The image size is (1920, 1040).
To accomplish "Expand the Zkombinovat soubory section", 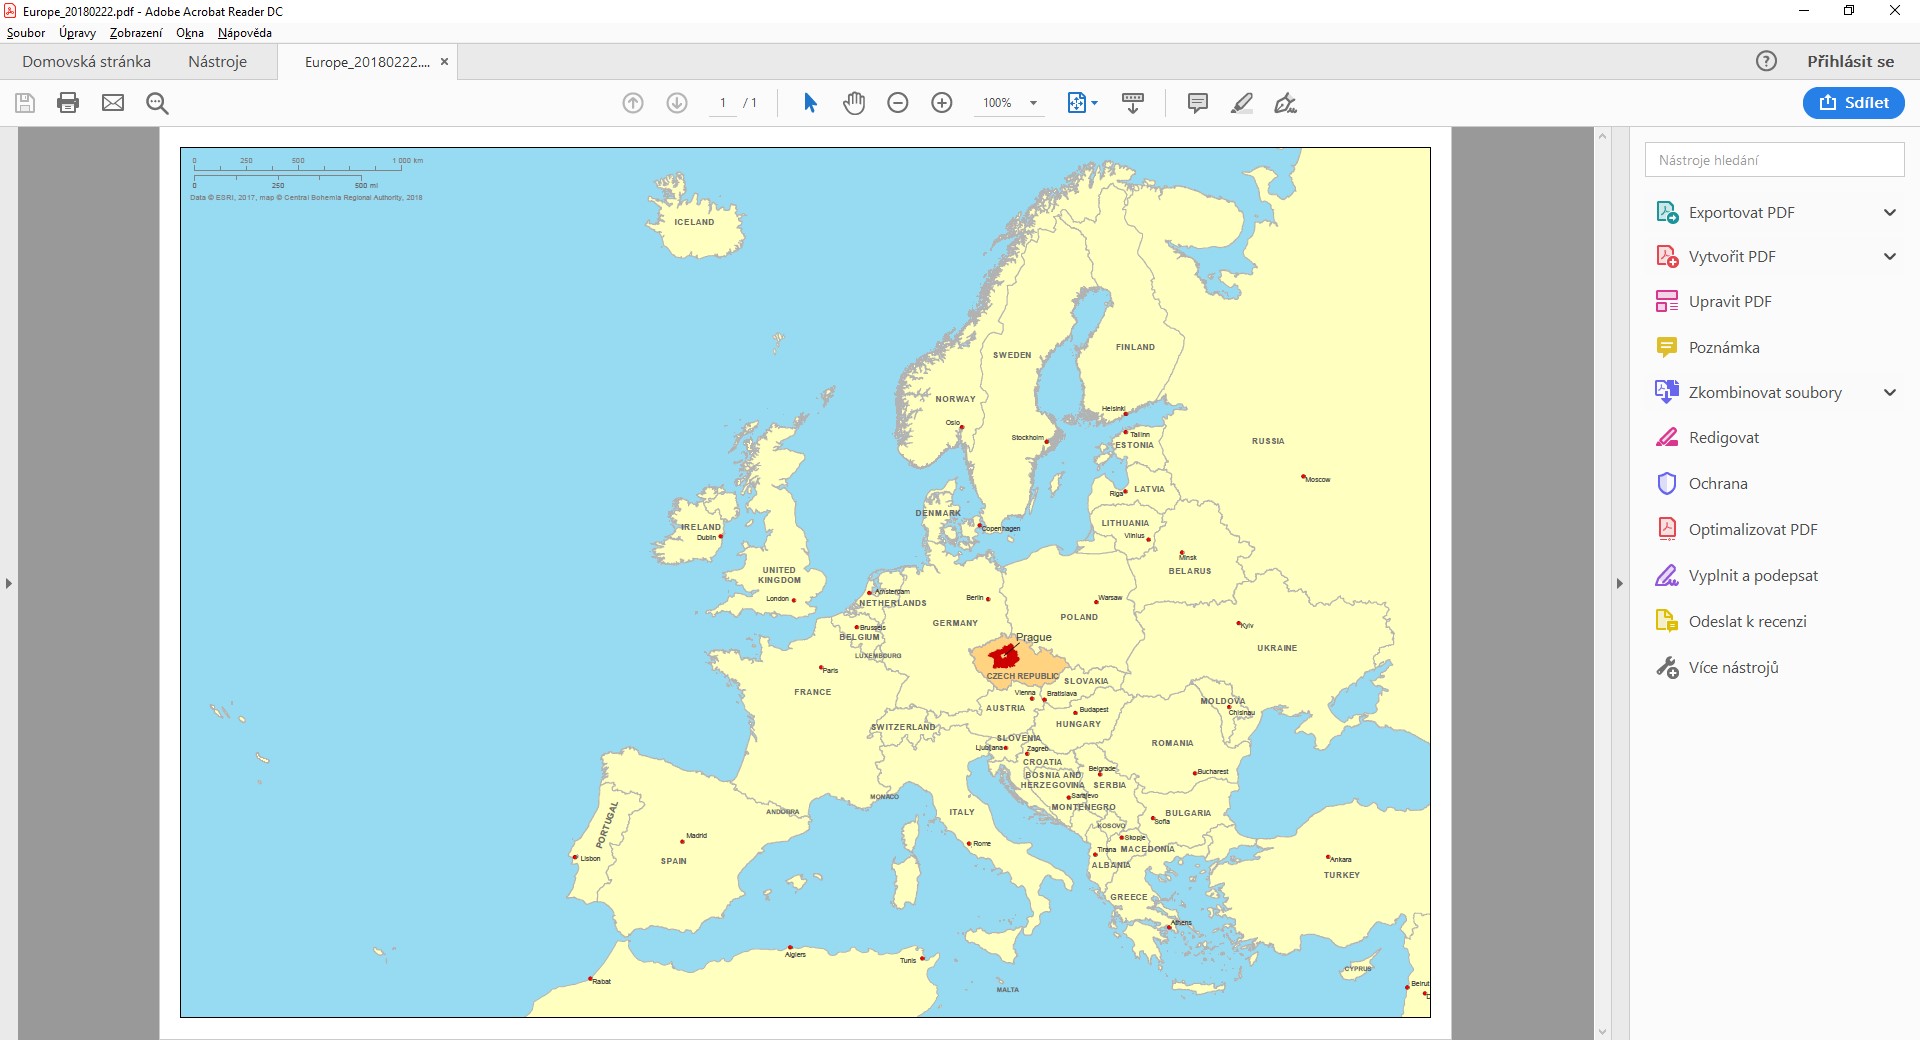I will point(1889,392).
